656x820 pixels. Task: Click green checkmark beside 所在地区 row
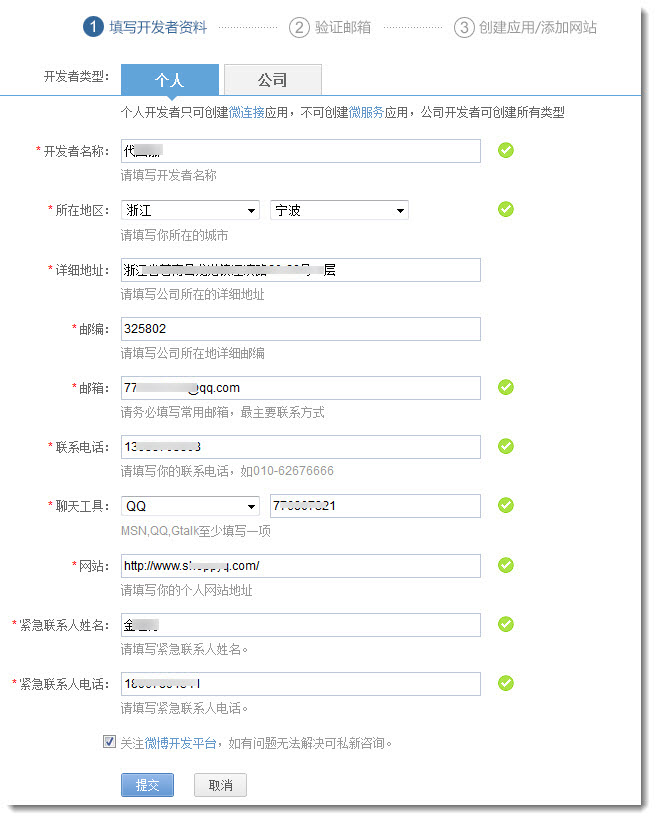pos(506,209)
